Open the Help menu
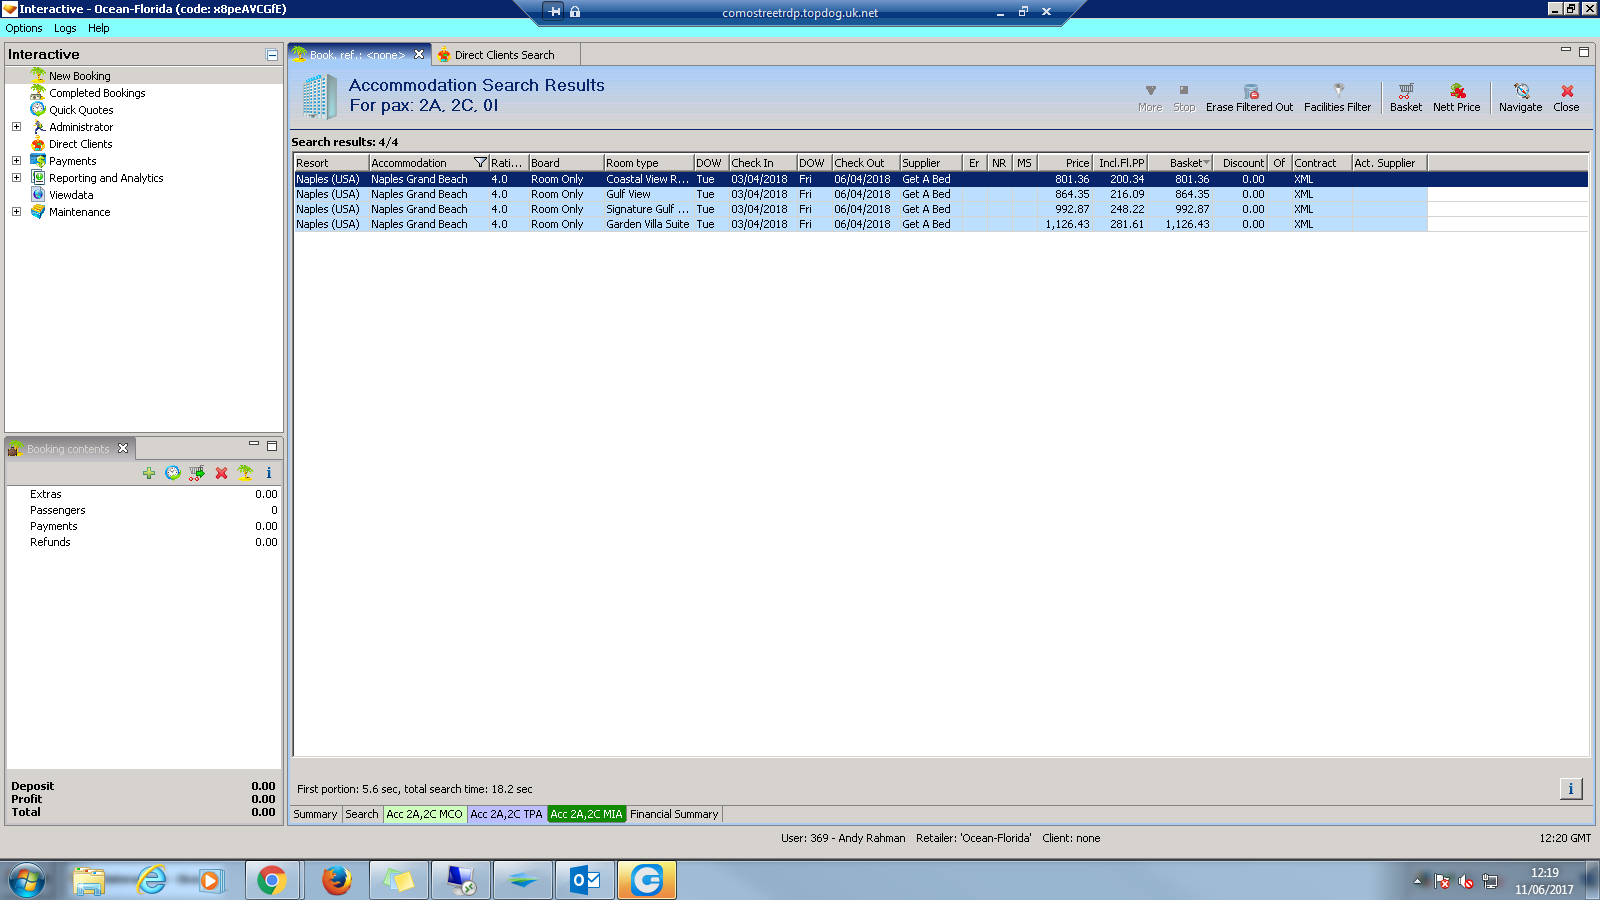The image size is (1600, 900). pos(98,28)
